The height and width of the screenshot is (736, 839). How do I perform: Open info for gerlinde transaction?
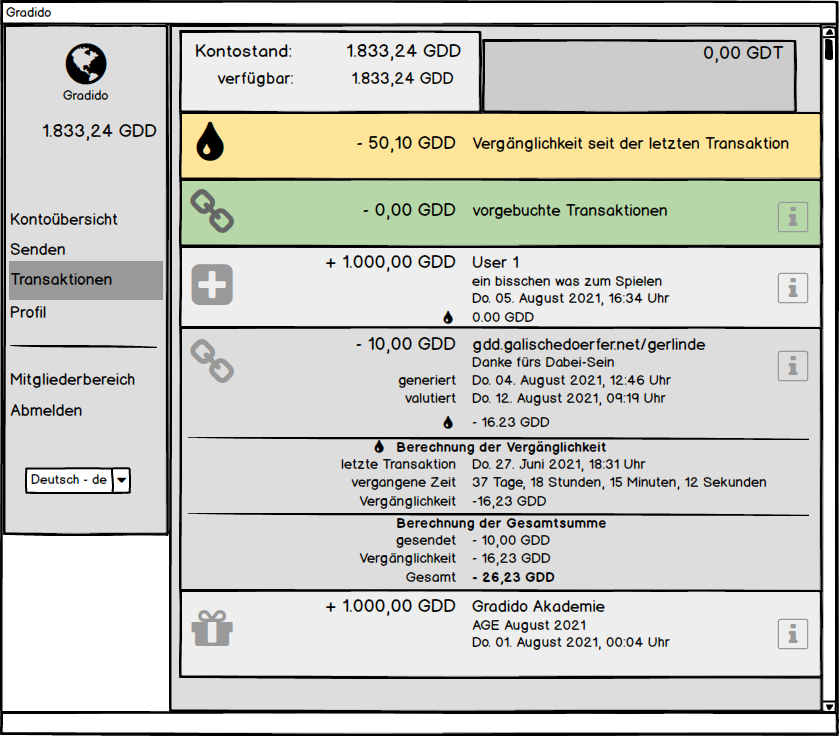tap(792, 366)
